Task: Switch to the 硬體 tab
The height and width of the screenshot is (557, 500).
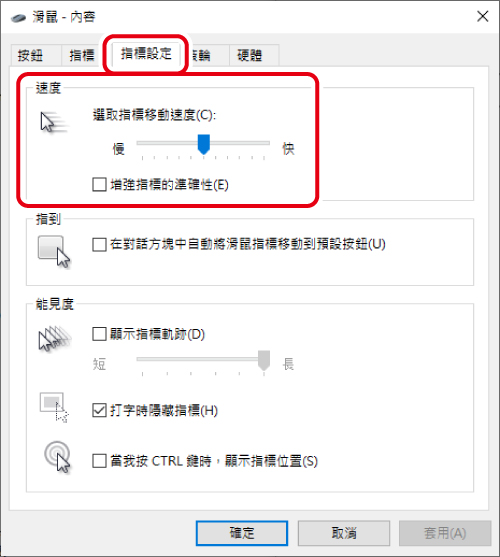Action: pos(254,55)
